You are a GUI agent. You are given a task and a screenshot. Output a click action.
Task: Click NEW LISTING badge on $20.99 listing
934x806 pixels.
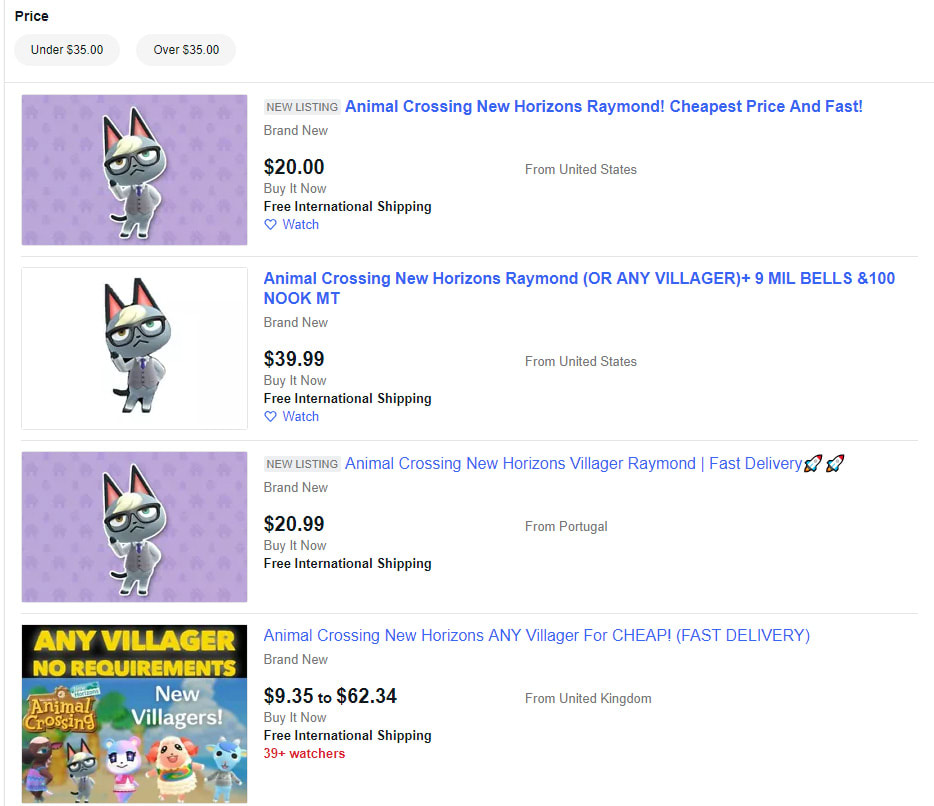tap(302, 464)
